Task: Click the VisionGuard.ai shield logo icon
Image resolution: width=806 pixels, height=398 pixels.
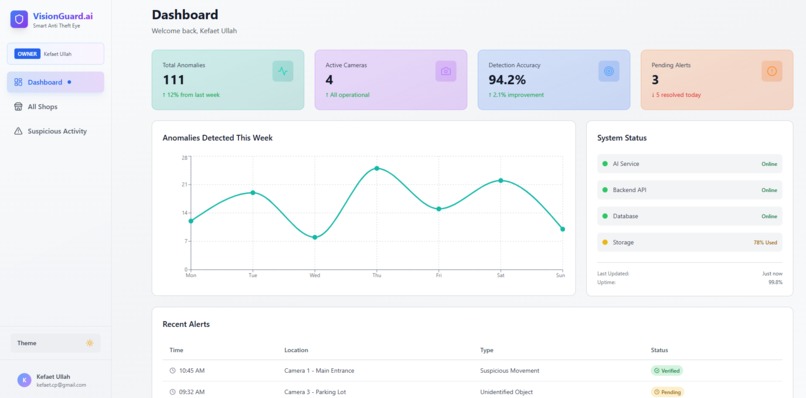Action: (19, 20)
